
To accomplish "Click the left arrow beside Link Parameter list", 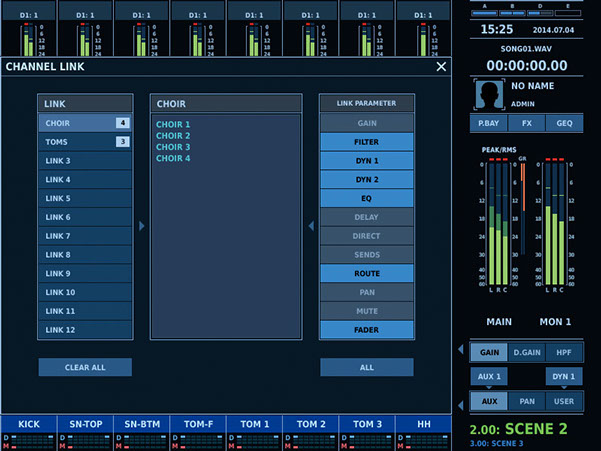I will click(x=310, y=227).
